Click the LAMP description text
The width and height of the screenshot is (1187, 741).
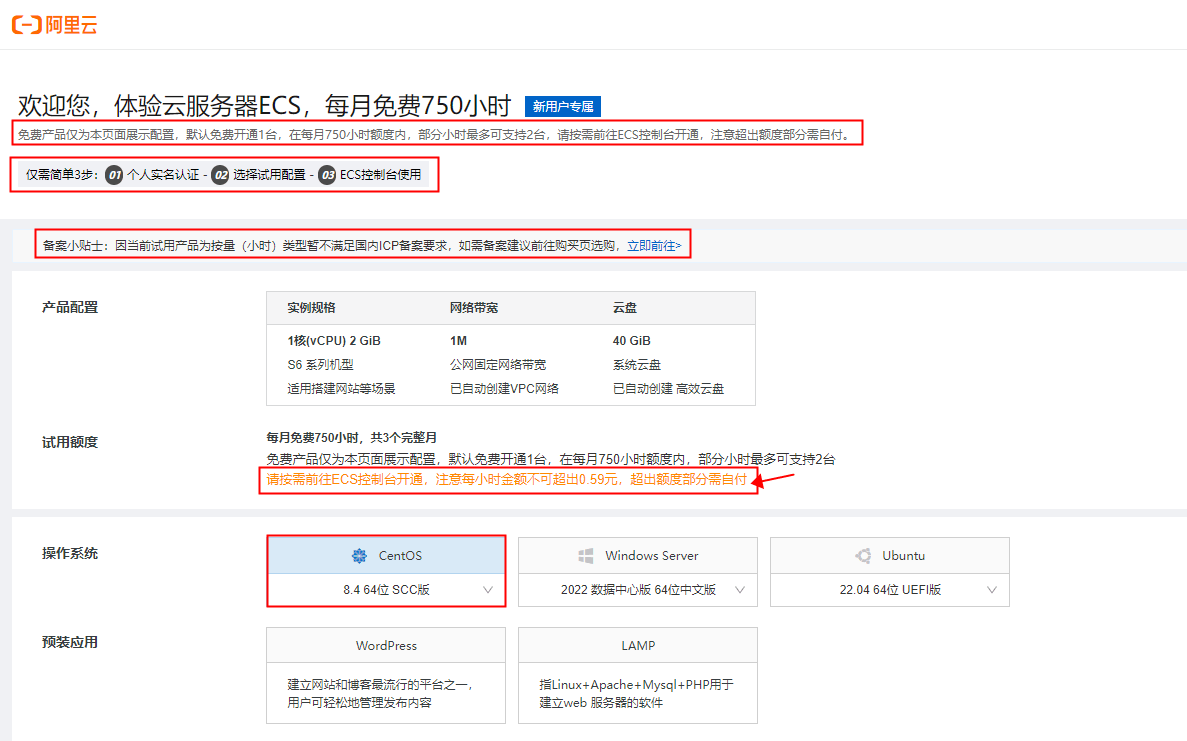[x=637, y=693]
